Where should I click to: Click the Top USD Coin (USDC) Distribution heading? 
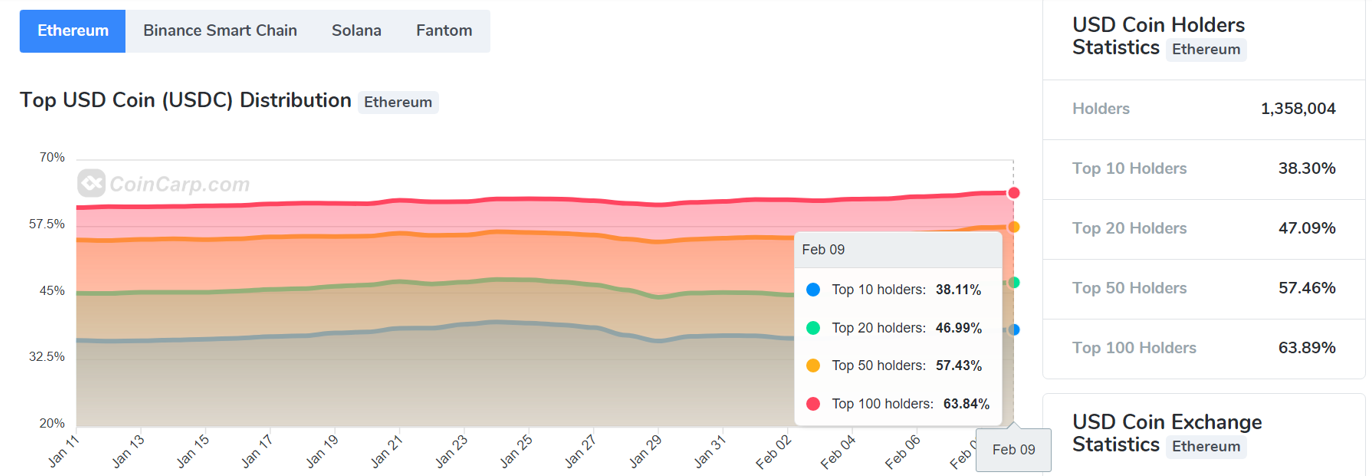click(x=186, y=101)
